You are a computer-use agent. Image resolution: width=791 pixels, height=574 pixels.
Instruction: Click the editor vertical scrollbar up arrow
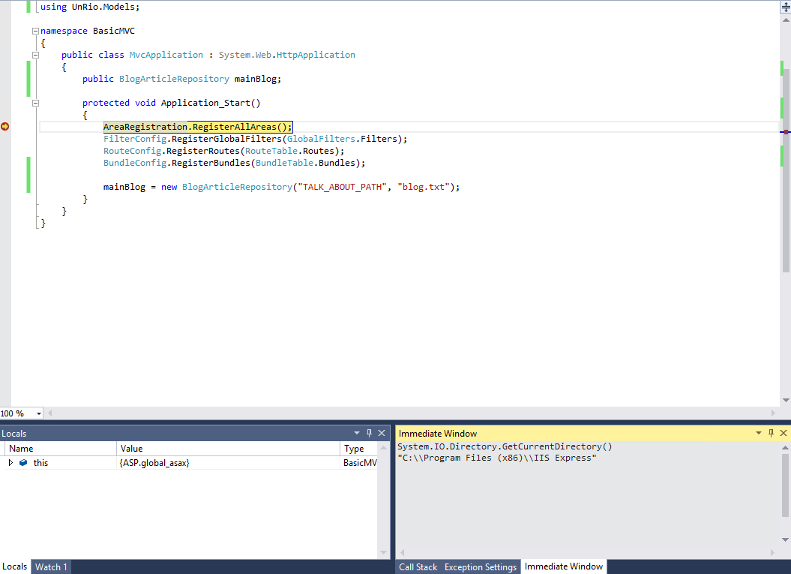click(x=786, y=20)
